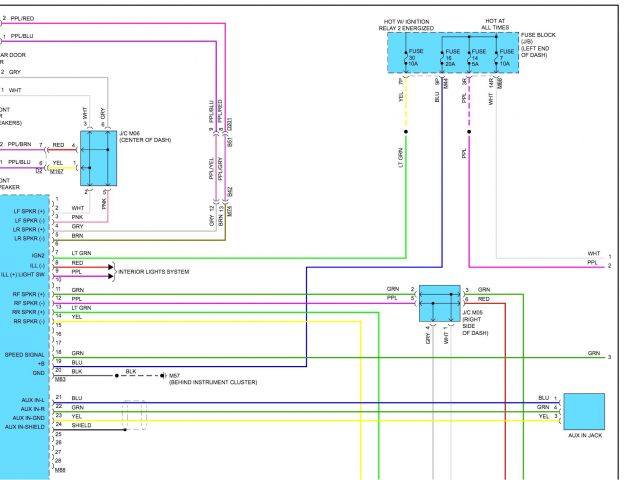Click the HOT AT ALL TIMES label
The height and width of the screenshot is (480, 640).
click(x=495, y=24)
